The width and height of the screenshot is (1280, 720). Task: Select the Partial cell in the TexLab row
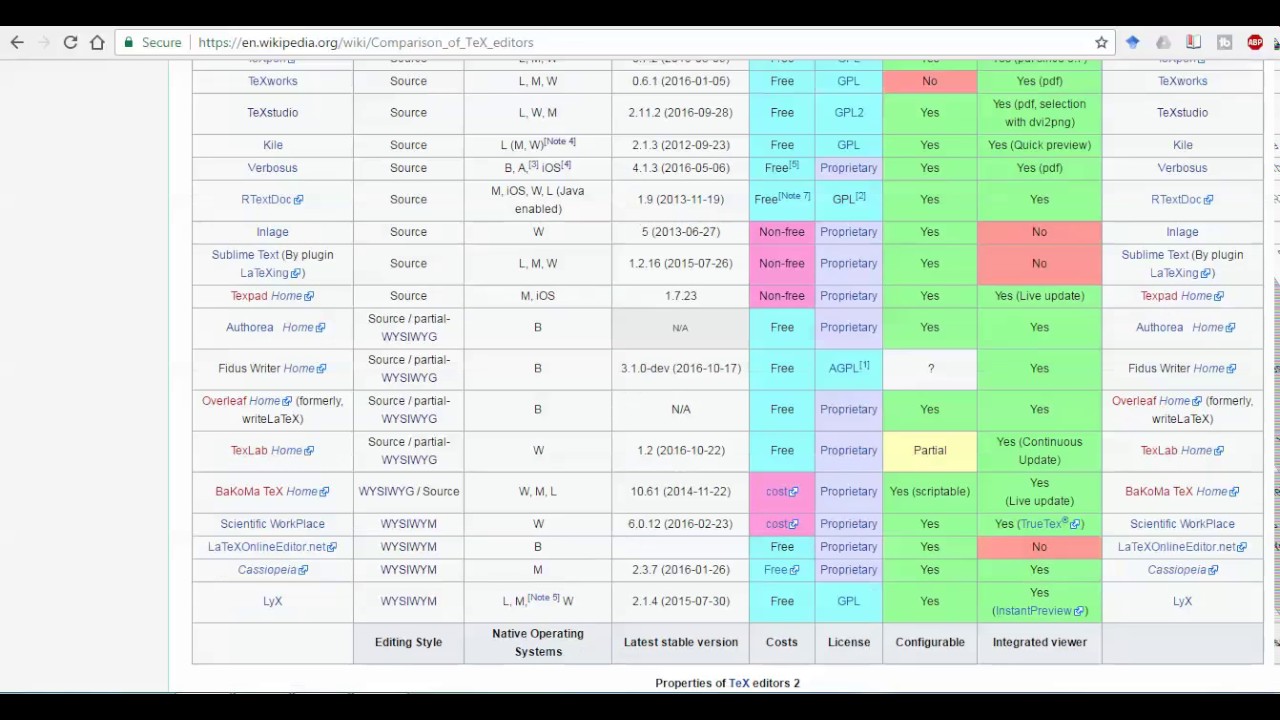[x=930, y=450]
